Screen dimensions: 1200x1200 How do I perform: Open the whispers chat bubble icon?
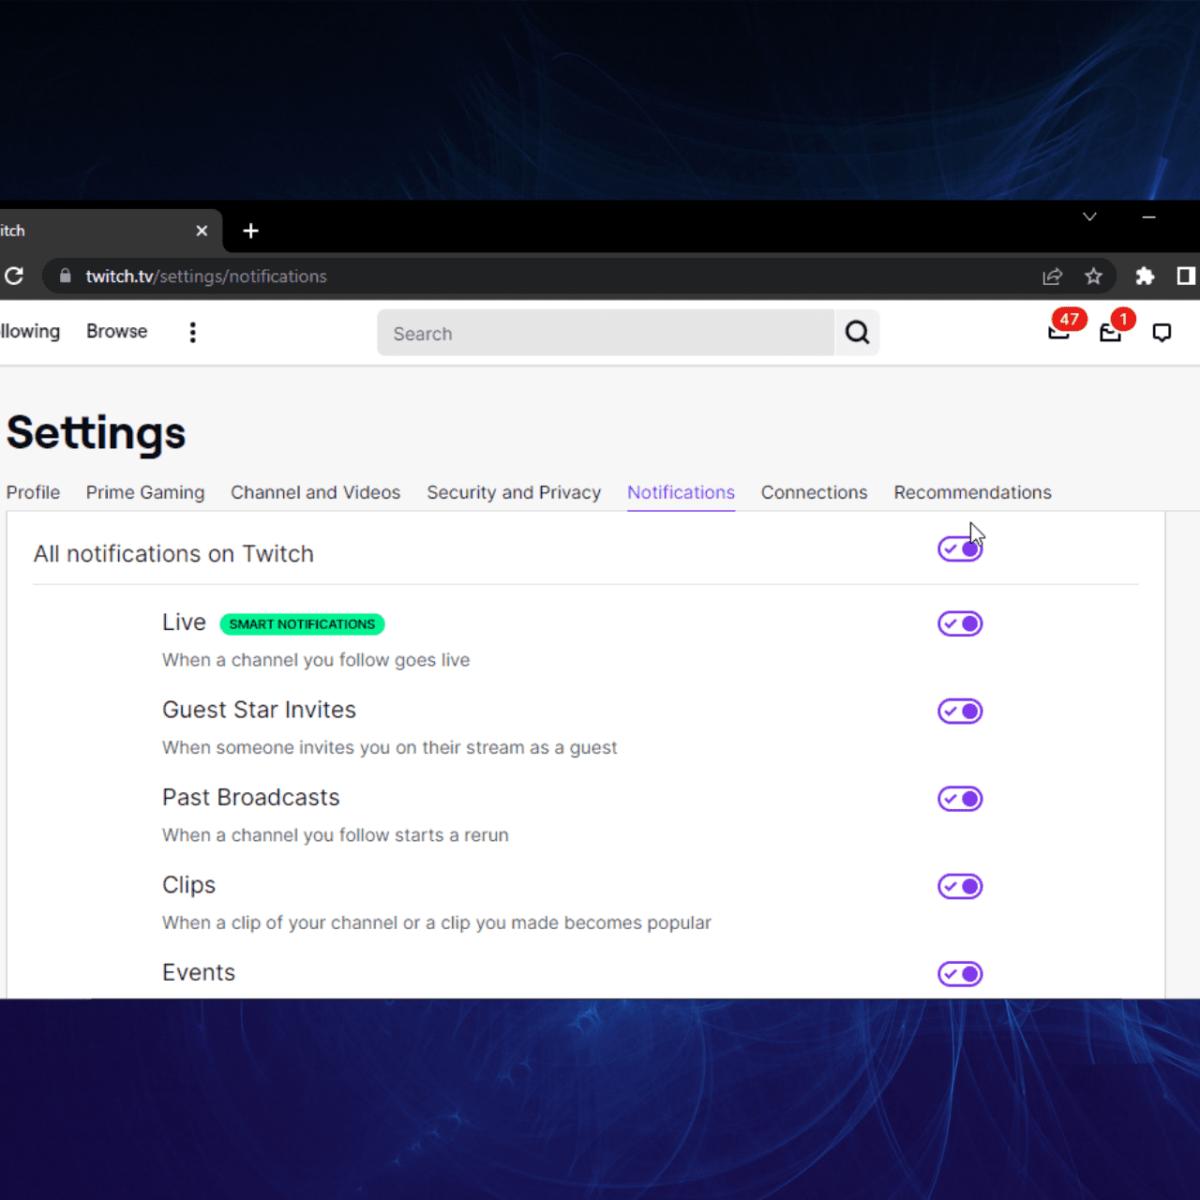coord(1162,333)
